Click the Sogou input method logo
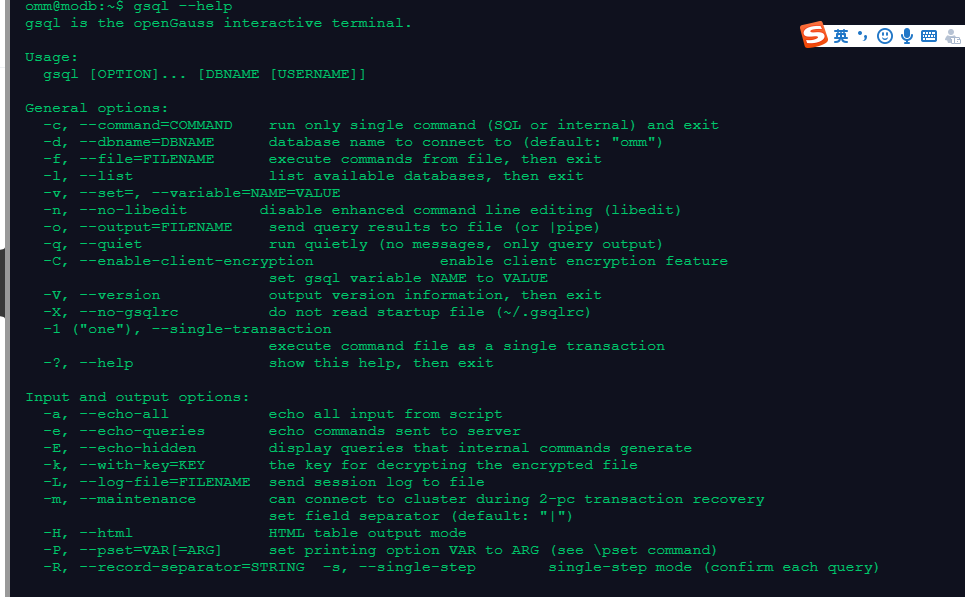This screenshot has height=597, width=965. click(815, 35)
